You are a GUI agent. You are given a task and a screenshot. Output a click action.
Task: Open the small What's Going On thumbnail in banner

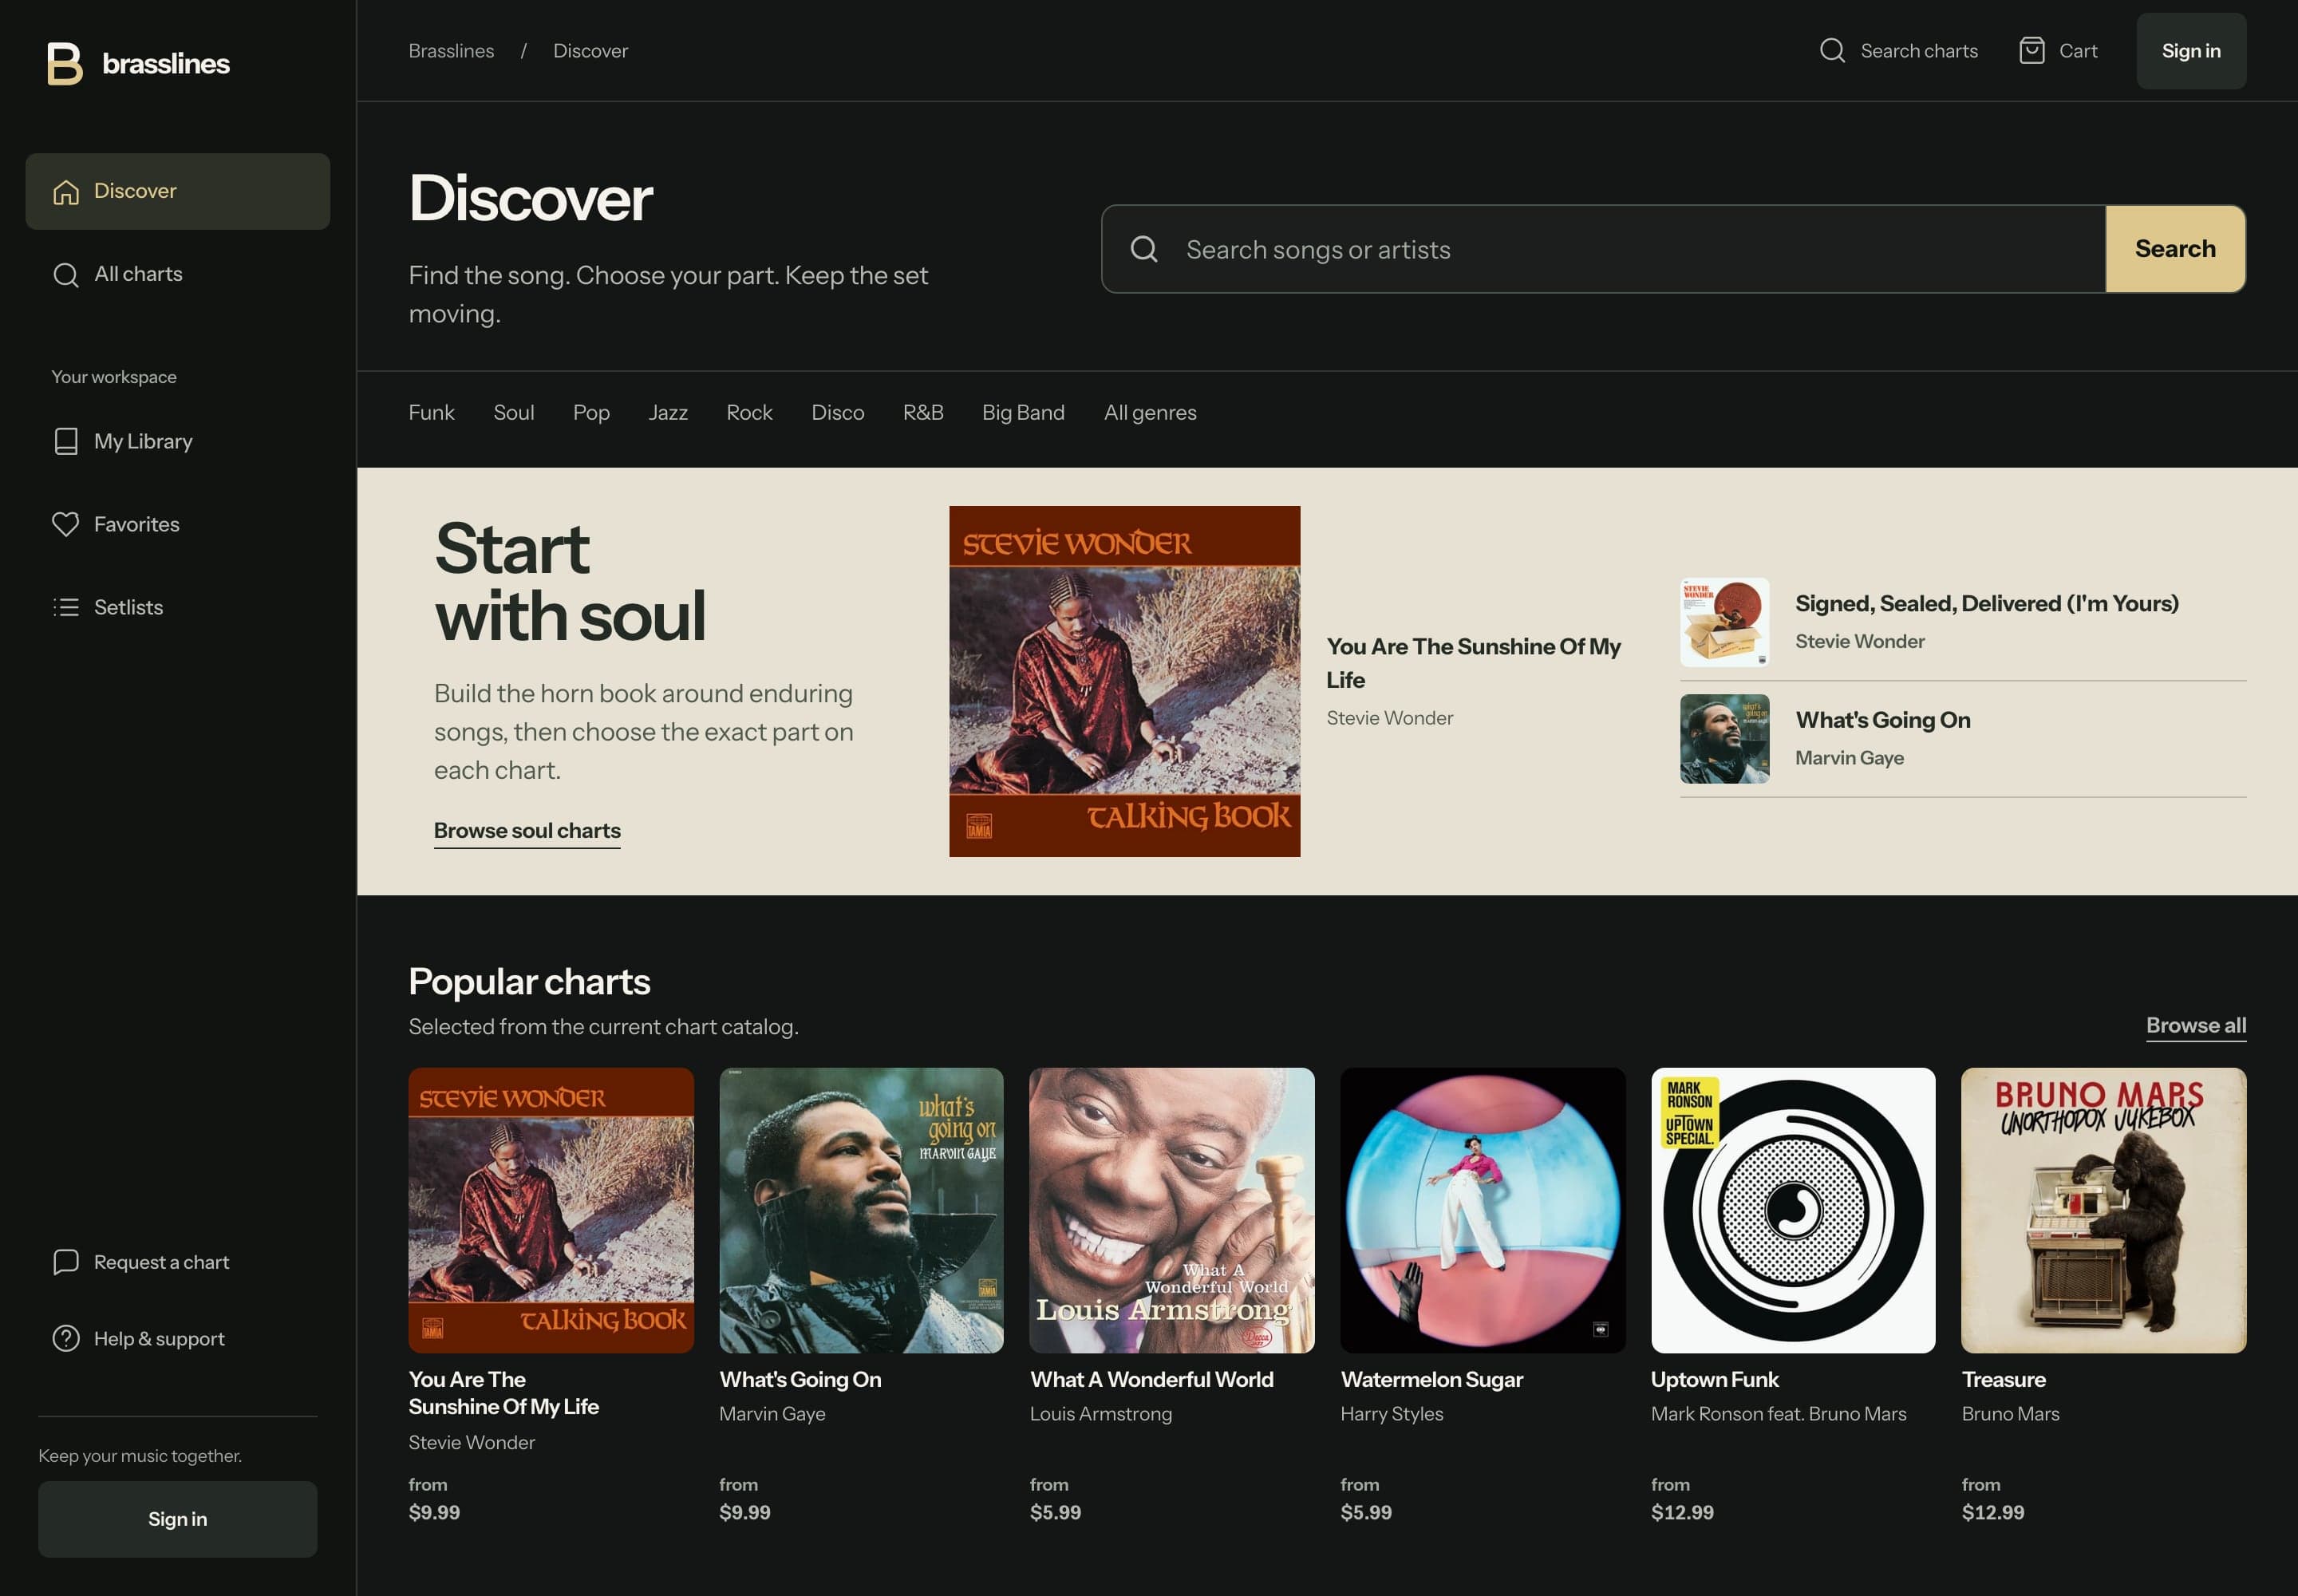[x=1724, y=739]
